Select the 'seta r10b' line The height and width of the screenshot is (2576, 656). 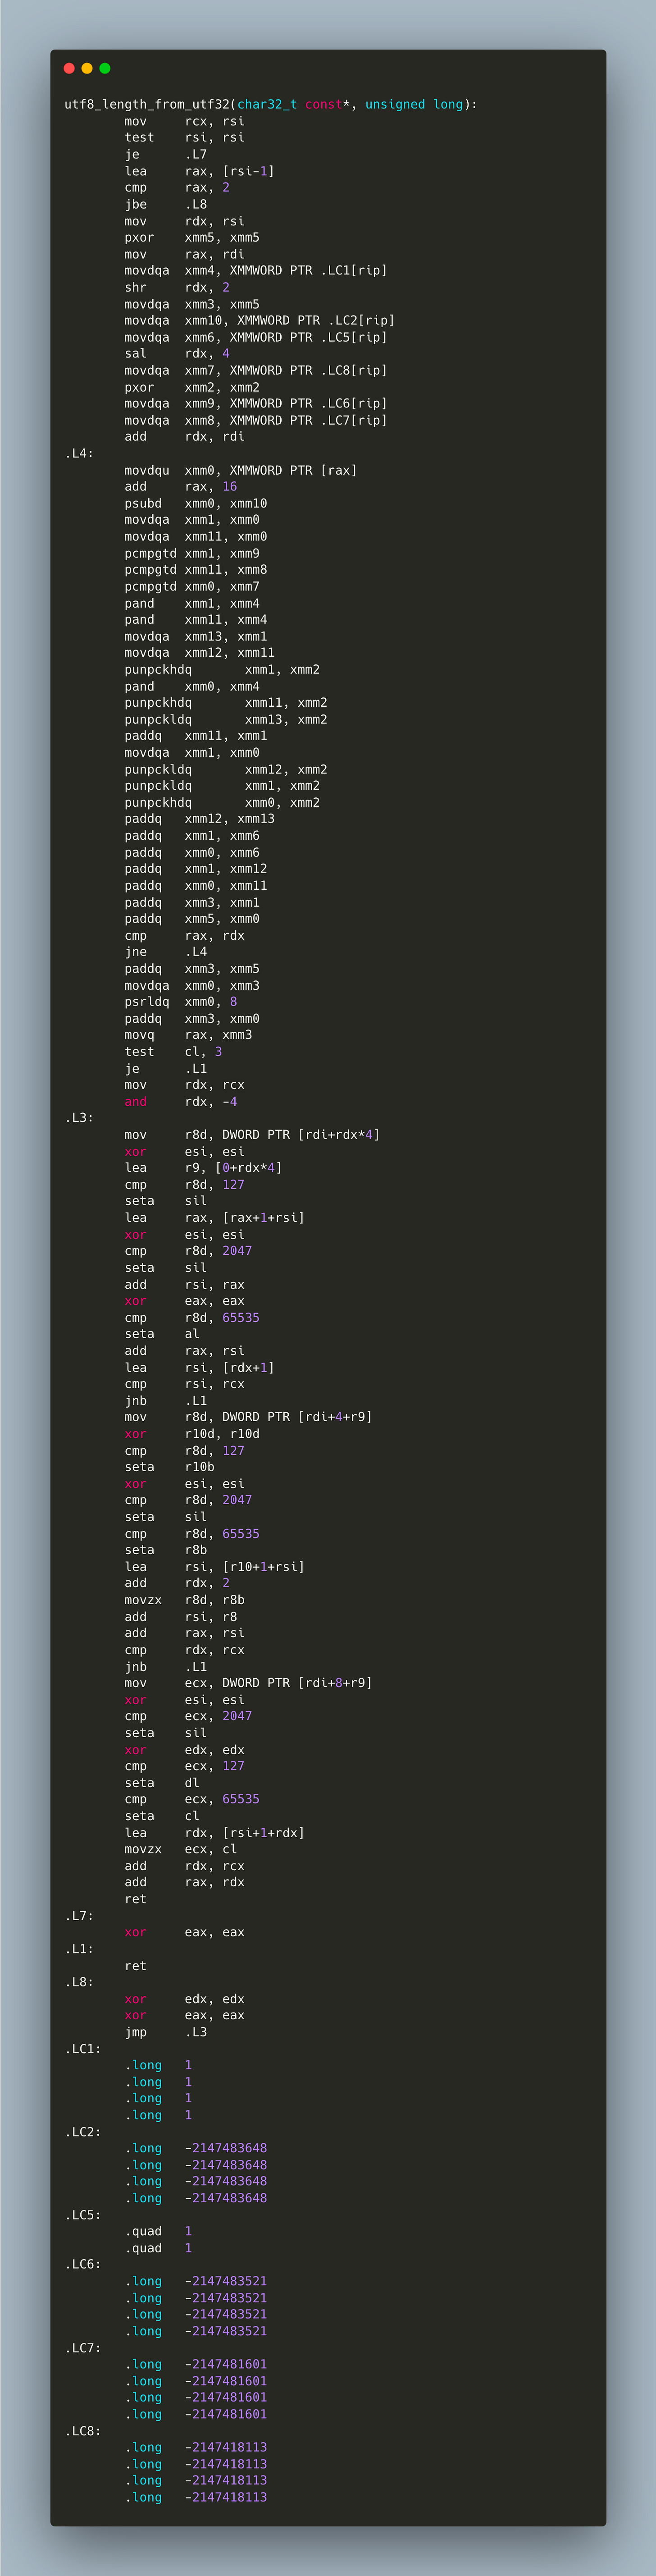169,1467
